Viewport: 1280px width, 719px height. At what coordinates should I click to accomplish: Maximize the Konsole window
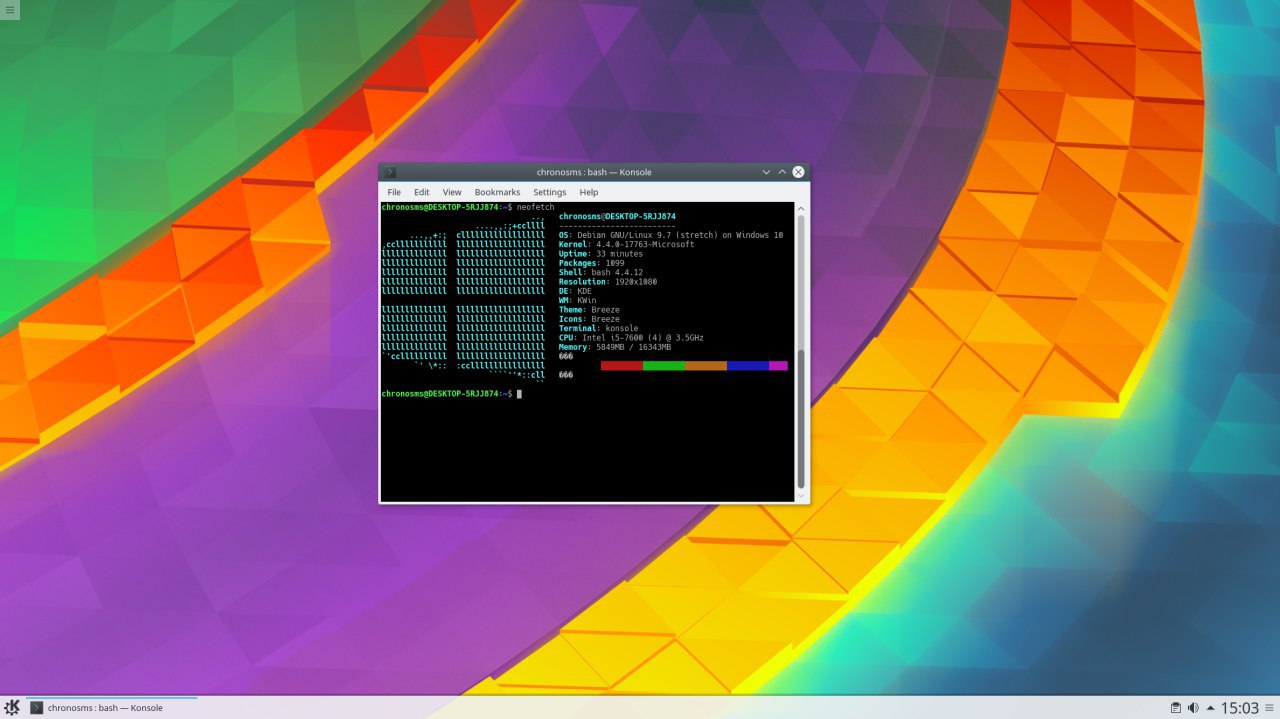click(x=783, y=172)
